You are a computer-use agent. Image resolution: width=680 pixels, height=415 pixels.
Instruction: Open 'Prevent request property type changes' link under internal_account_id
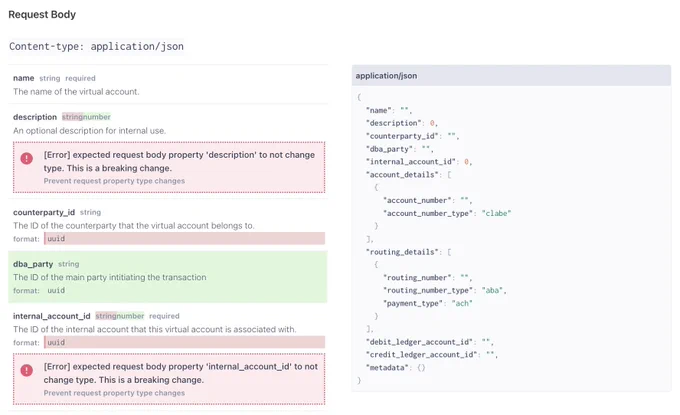click(x=114, y=393)
